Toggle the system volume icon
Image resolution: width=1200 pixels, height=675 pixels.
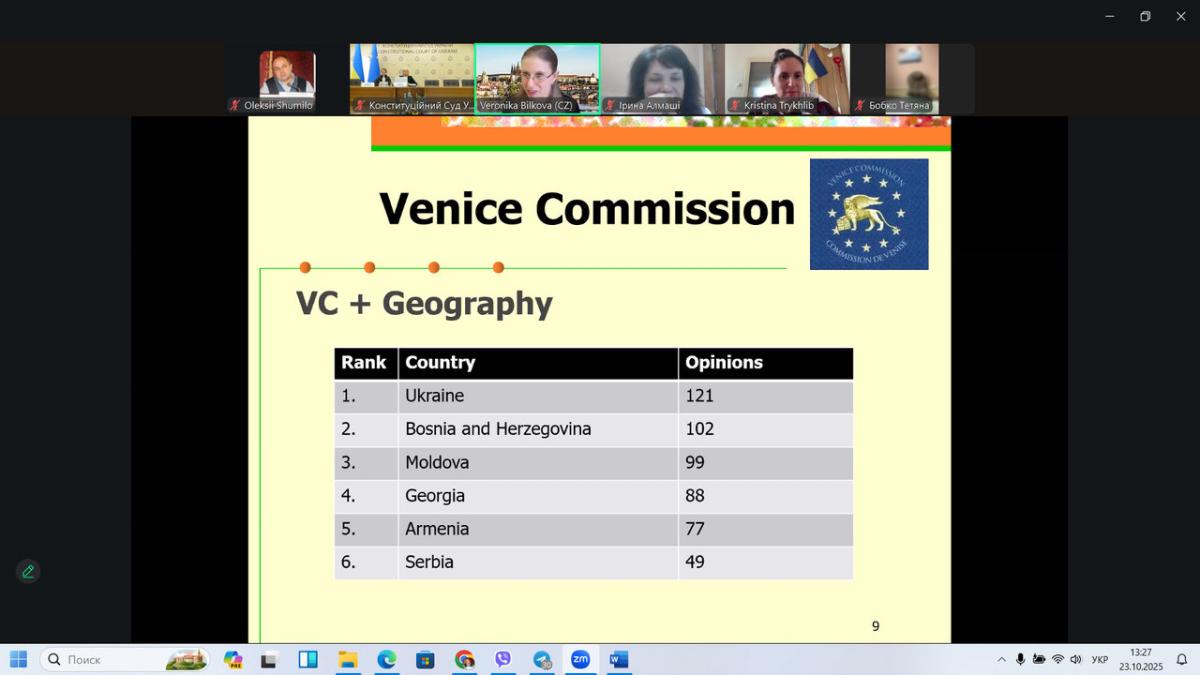pyautogui.click(x=1076, y=659)
